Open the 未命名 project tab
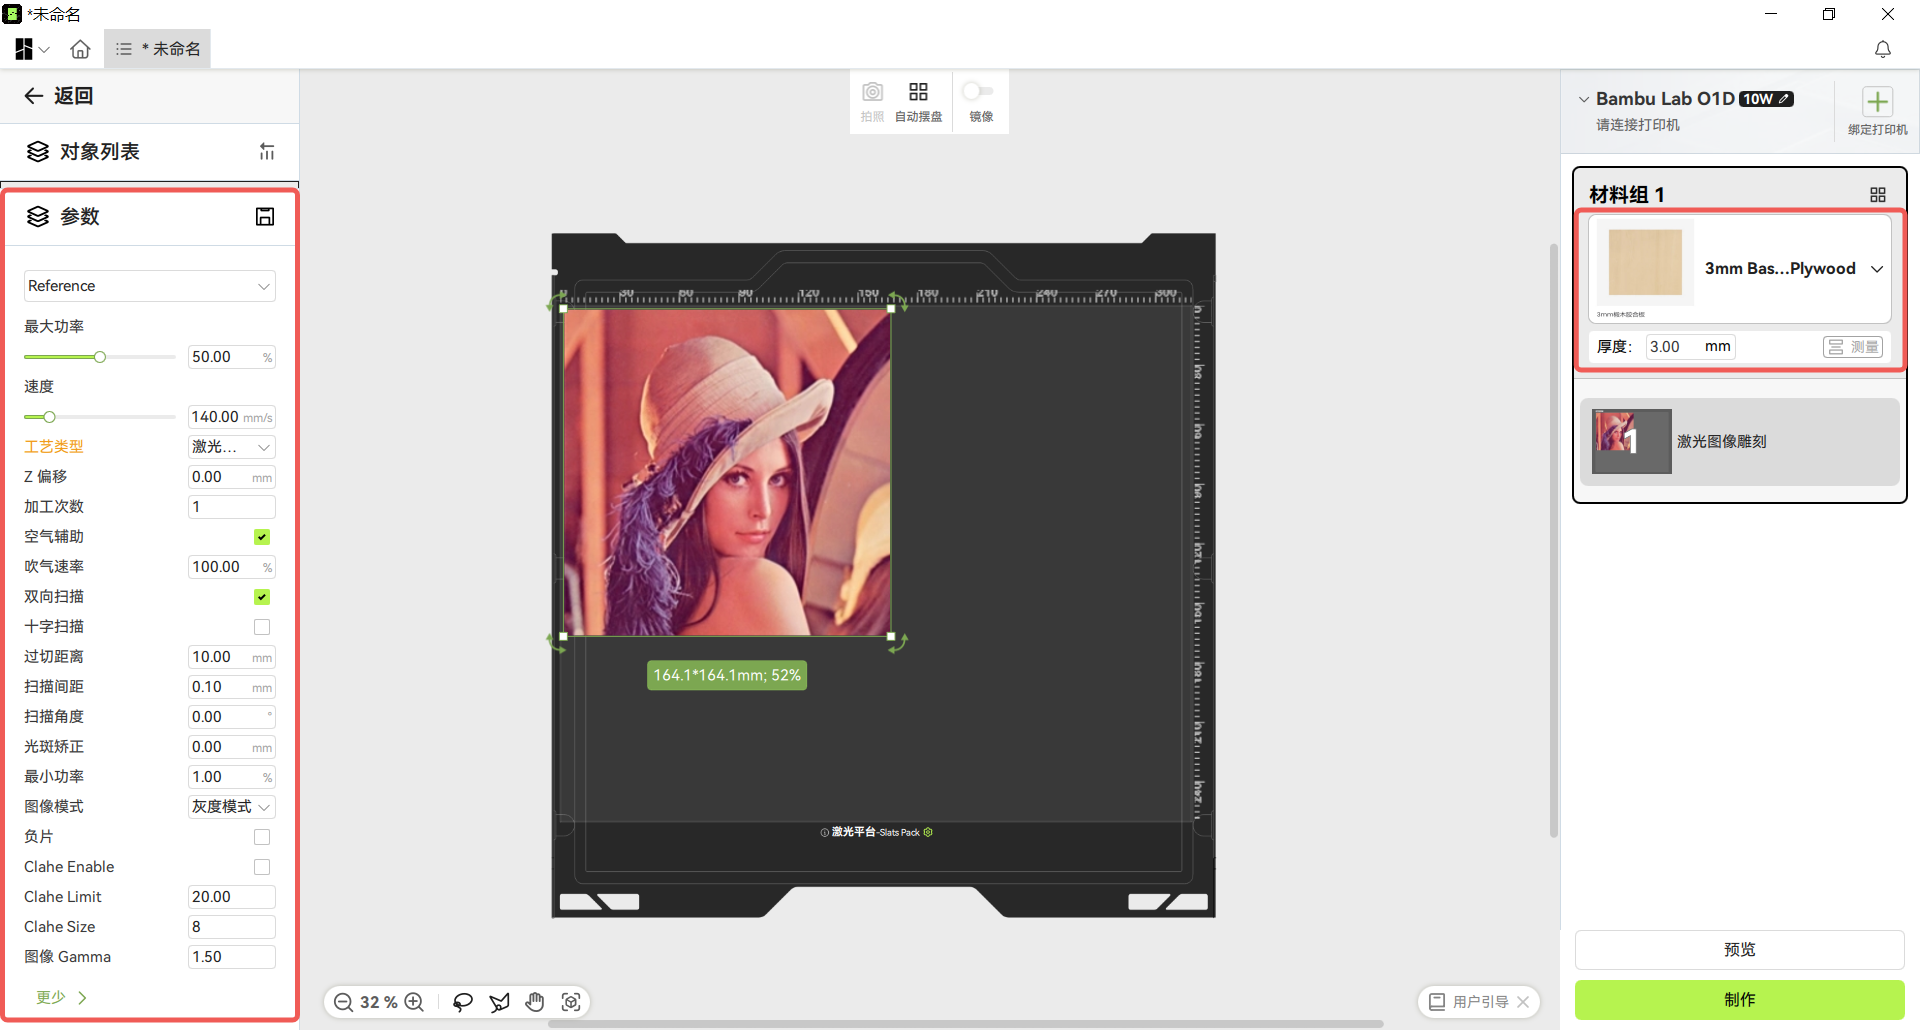The image size is (1920, 1030). (158, 49)
